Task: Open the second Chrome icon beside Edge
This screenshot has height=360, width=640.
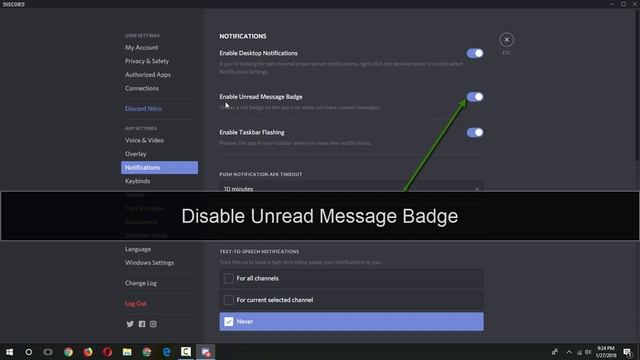Action: (147, 352)
